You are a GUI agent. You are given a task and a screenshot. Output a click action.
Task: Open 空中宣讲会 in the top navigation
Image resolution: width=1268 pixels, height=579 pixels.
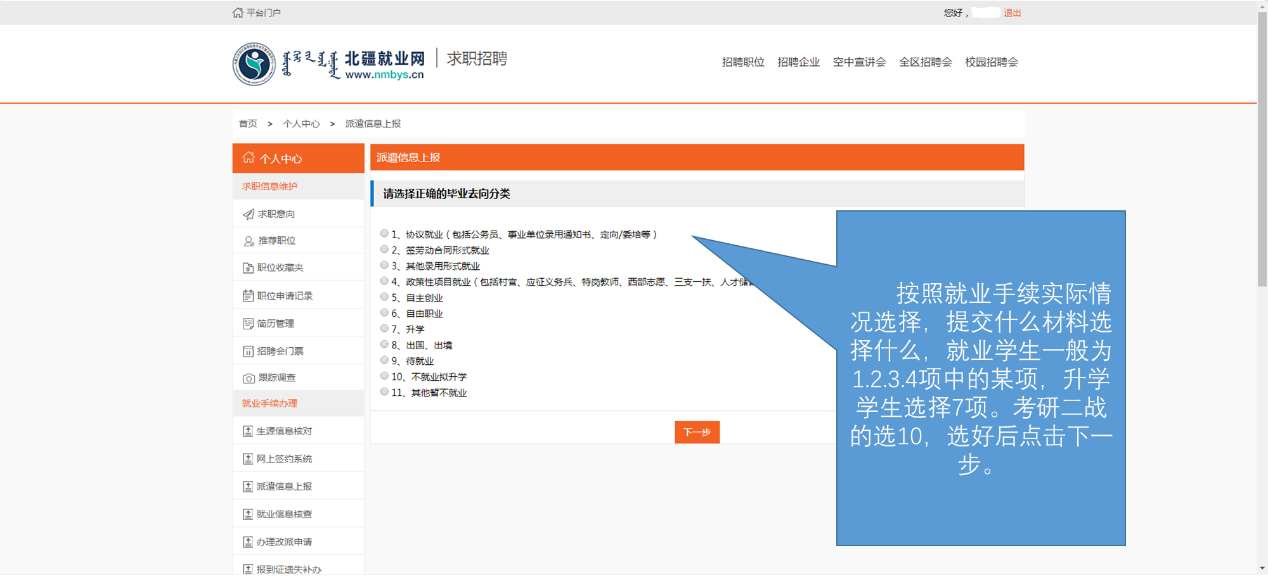click(859, 62)
